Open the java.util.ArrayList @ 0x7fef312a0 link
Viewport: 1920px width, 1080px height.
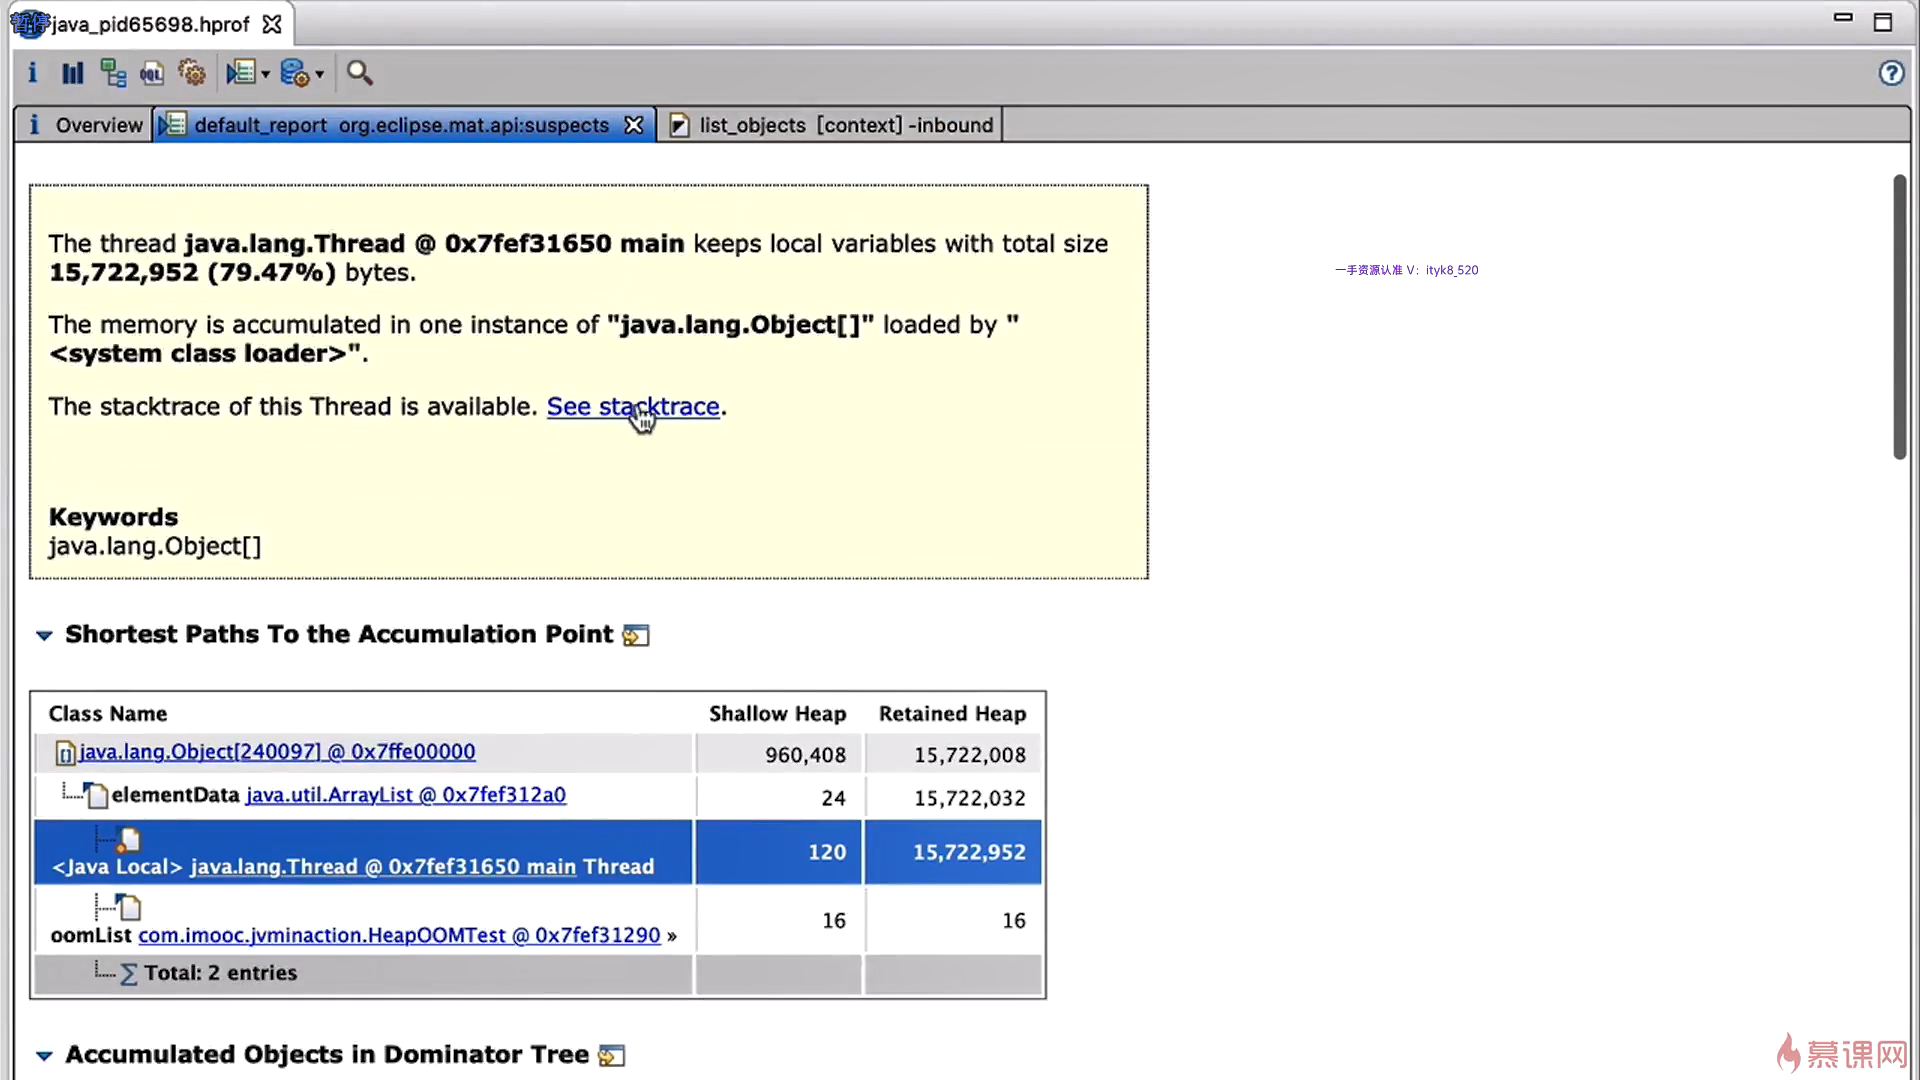[x=405, y=795]
